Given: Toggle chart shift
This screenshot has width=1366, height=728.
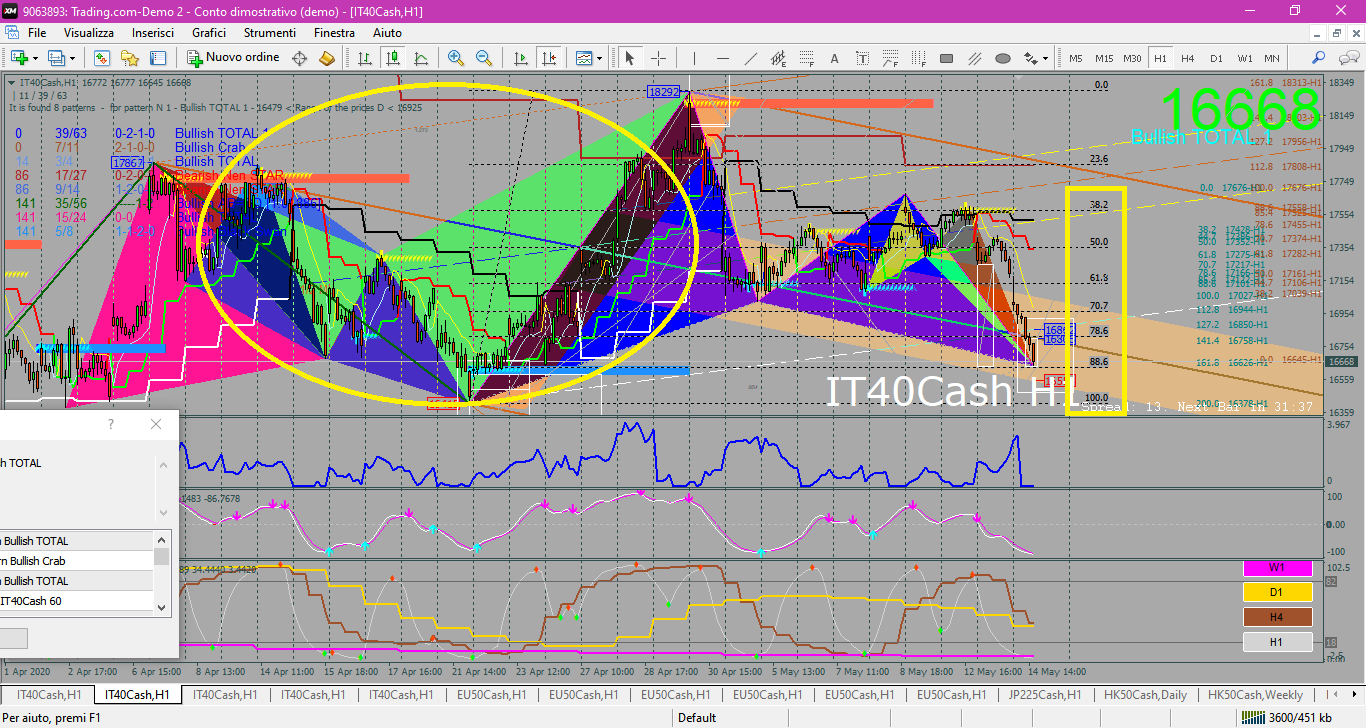Looking at the screenshot, I should point(548,58).
